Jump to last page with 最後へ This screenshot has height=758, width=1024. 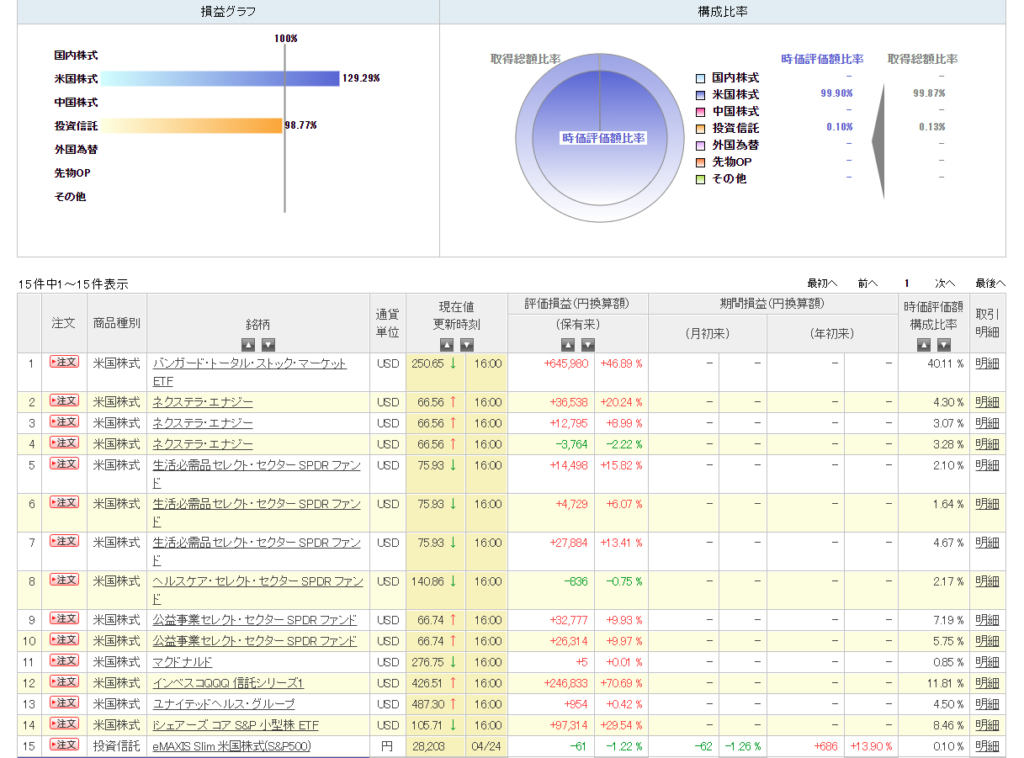990,283
